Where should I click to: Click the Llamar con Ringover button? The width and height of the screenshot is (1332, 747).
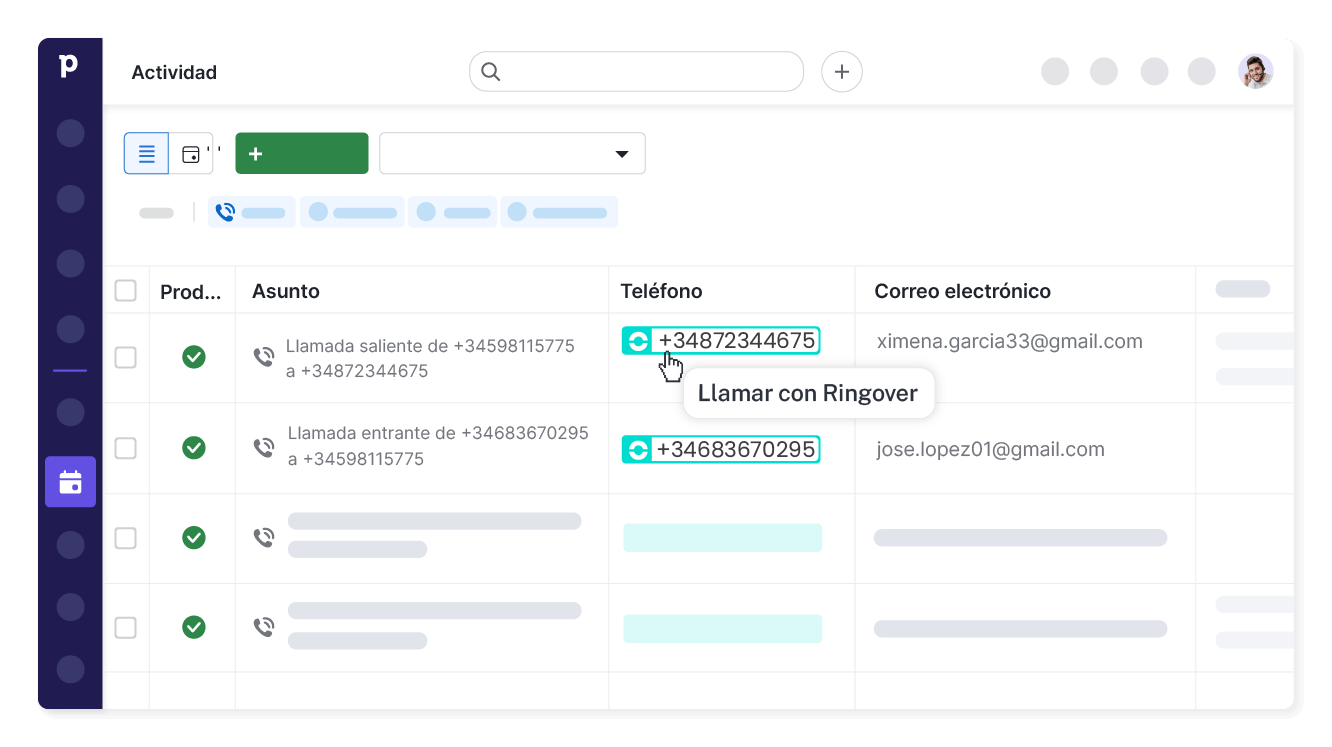click(x=808, y=392)
